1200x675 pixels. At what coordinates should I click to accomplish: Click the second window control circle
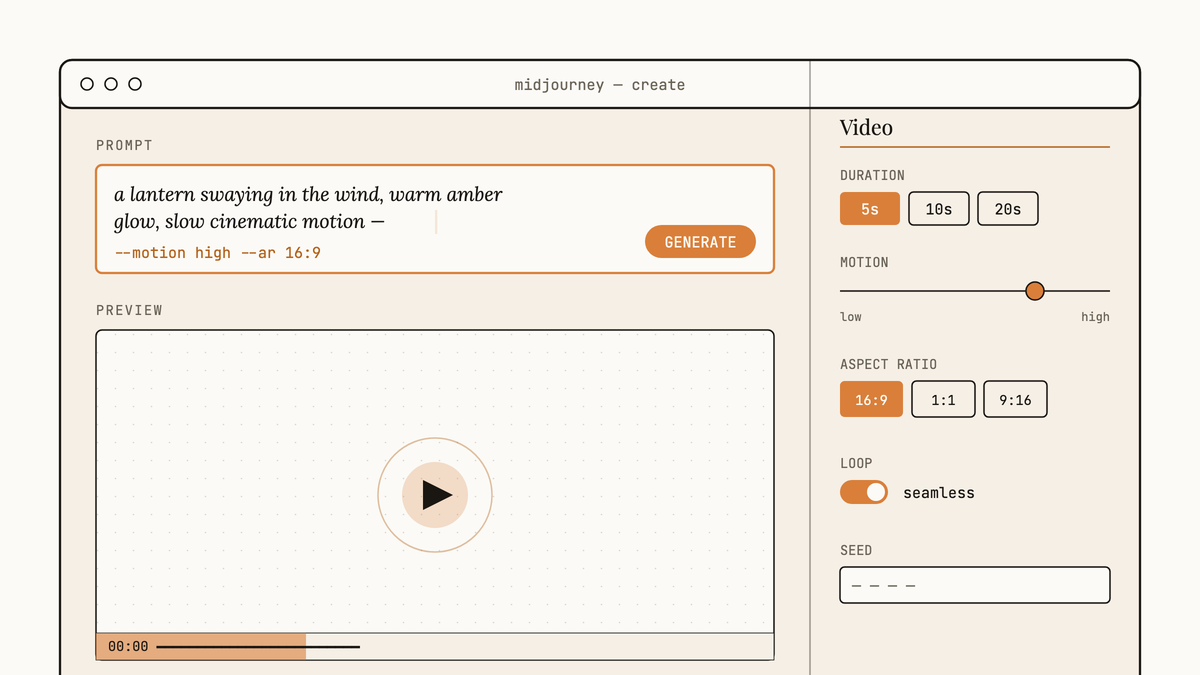(111, 84)
